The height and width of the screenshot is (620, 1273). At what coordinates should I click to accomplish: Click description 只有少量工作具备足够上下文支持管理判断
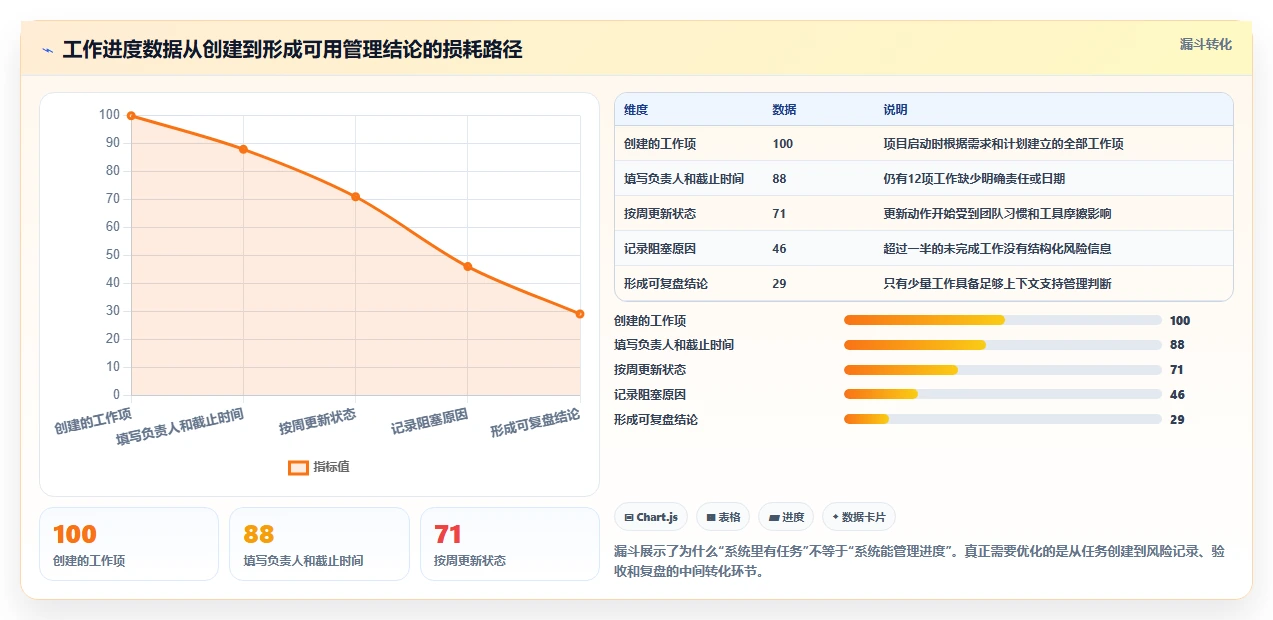coord(997,284)
